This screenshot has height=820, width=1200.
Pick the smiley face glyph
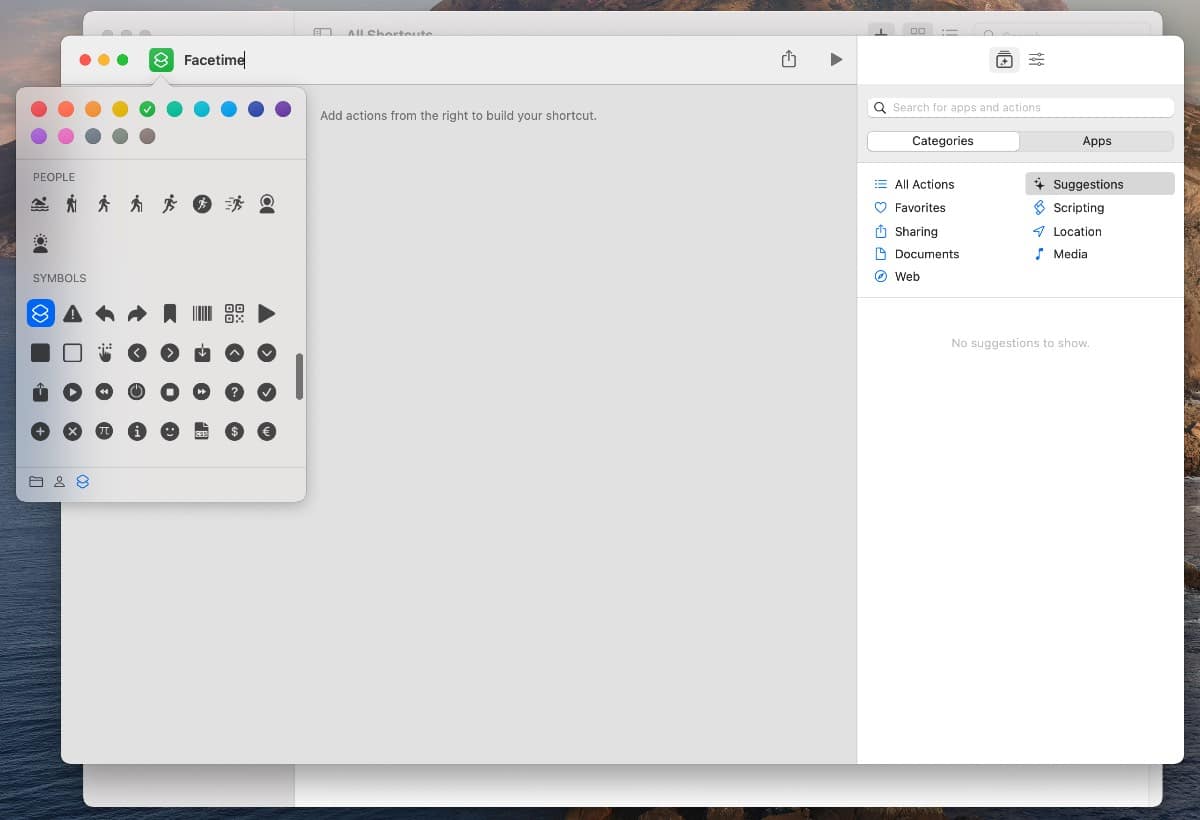(170, 432)
